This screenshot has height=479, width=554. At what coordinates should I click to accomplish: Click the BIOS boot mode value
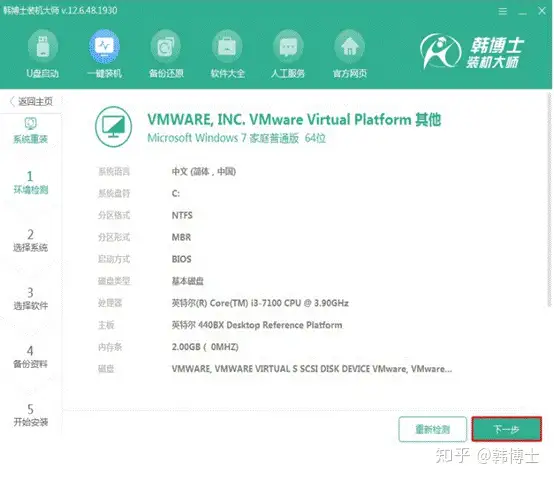[181, 259]
